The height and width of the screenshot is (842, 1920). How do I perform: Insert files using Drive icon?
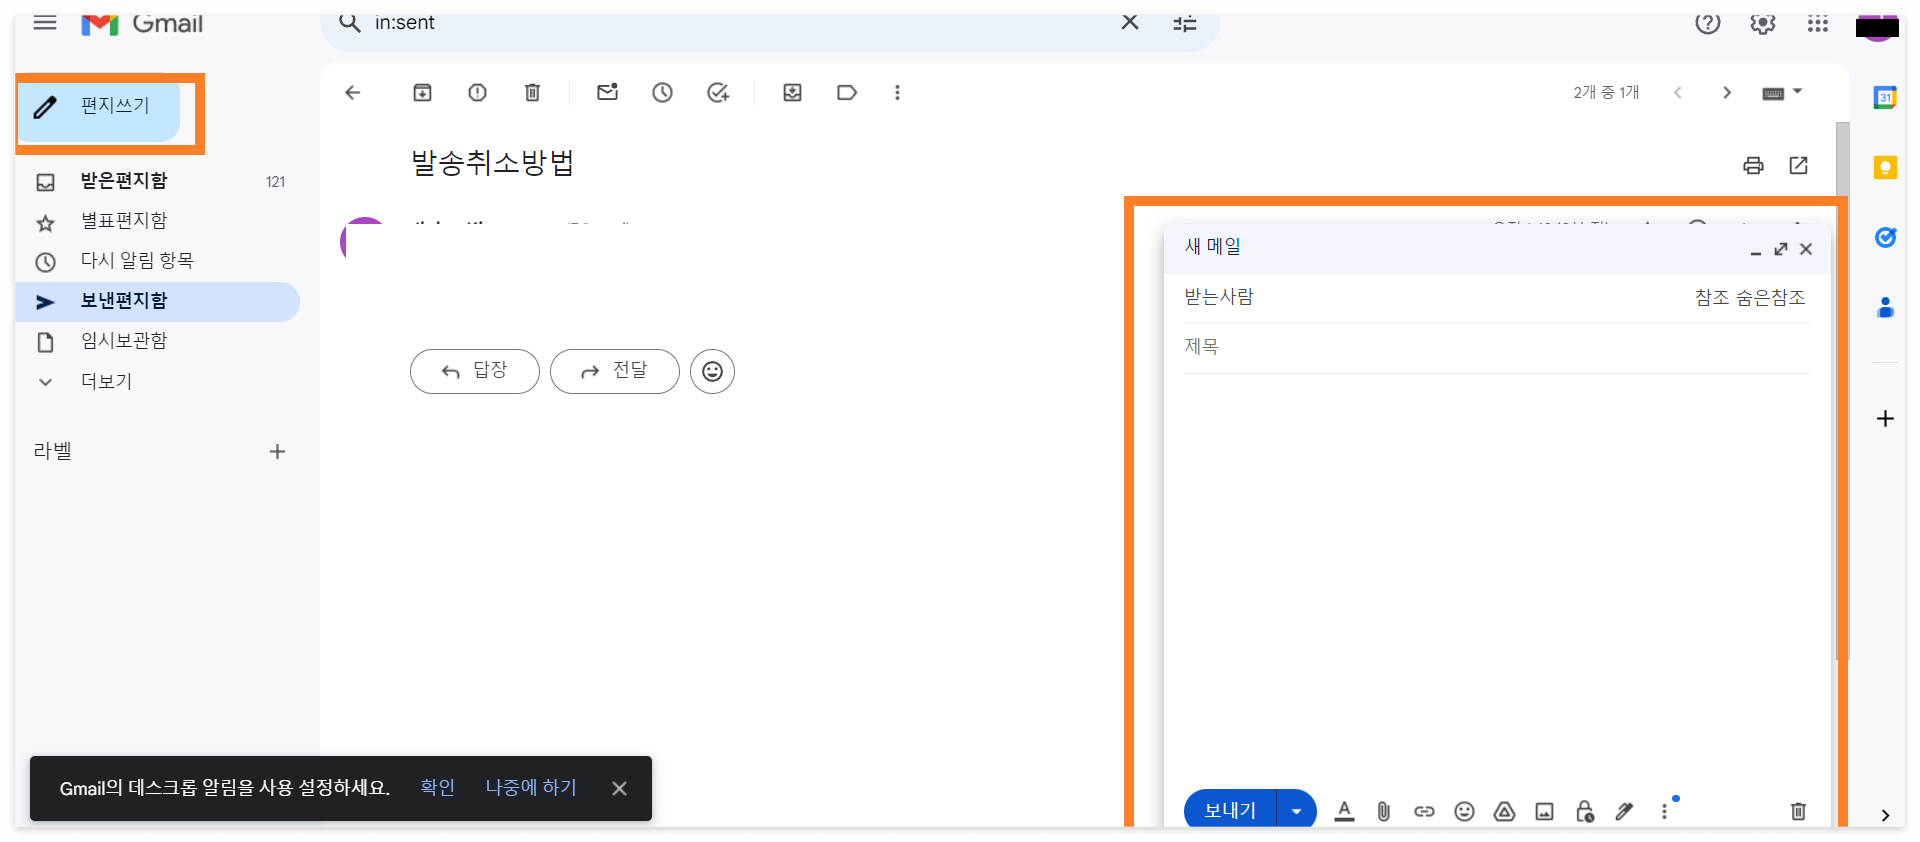[x=1505, y=812]
